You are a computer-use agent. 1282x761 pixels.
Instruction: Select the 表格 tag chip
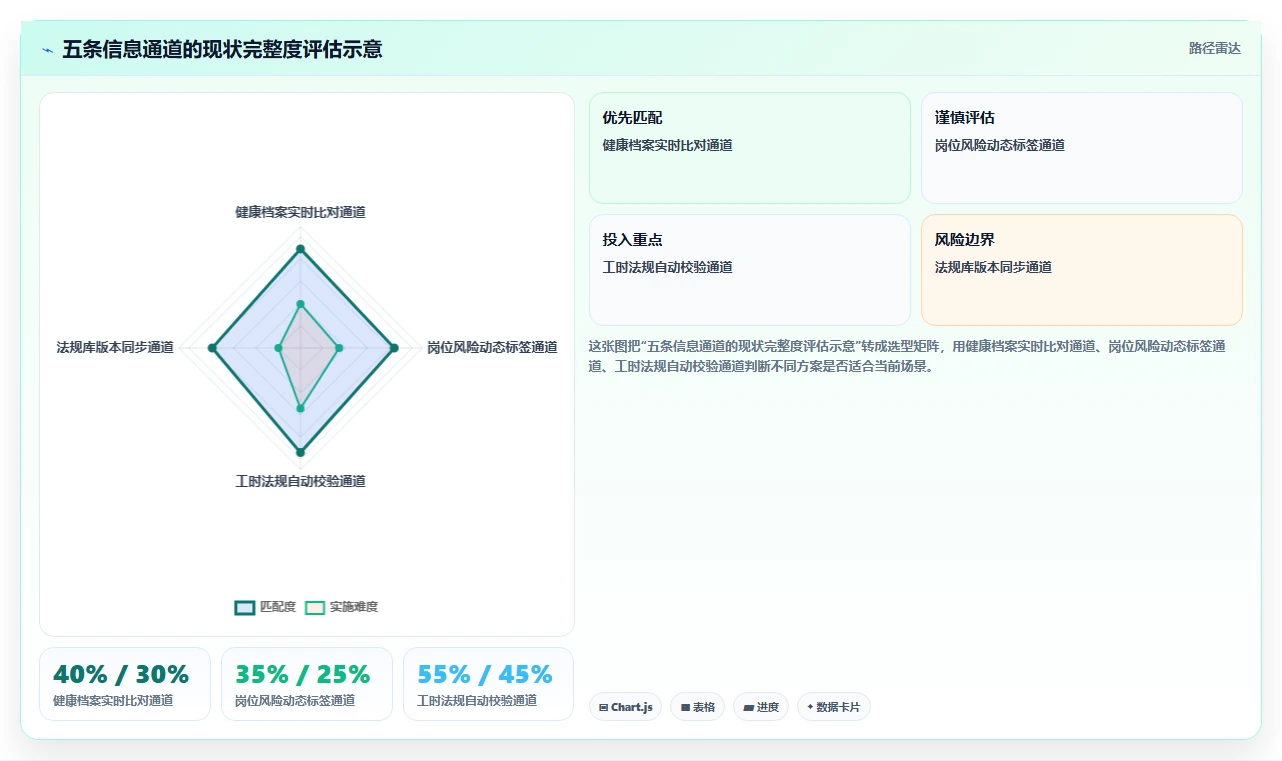(x=697, y=707)
